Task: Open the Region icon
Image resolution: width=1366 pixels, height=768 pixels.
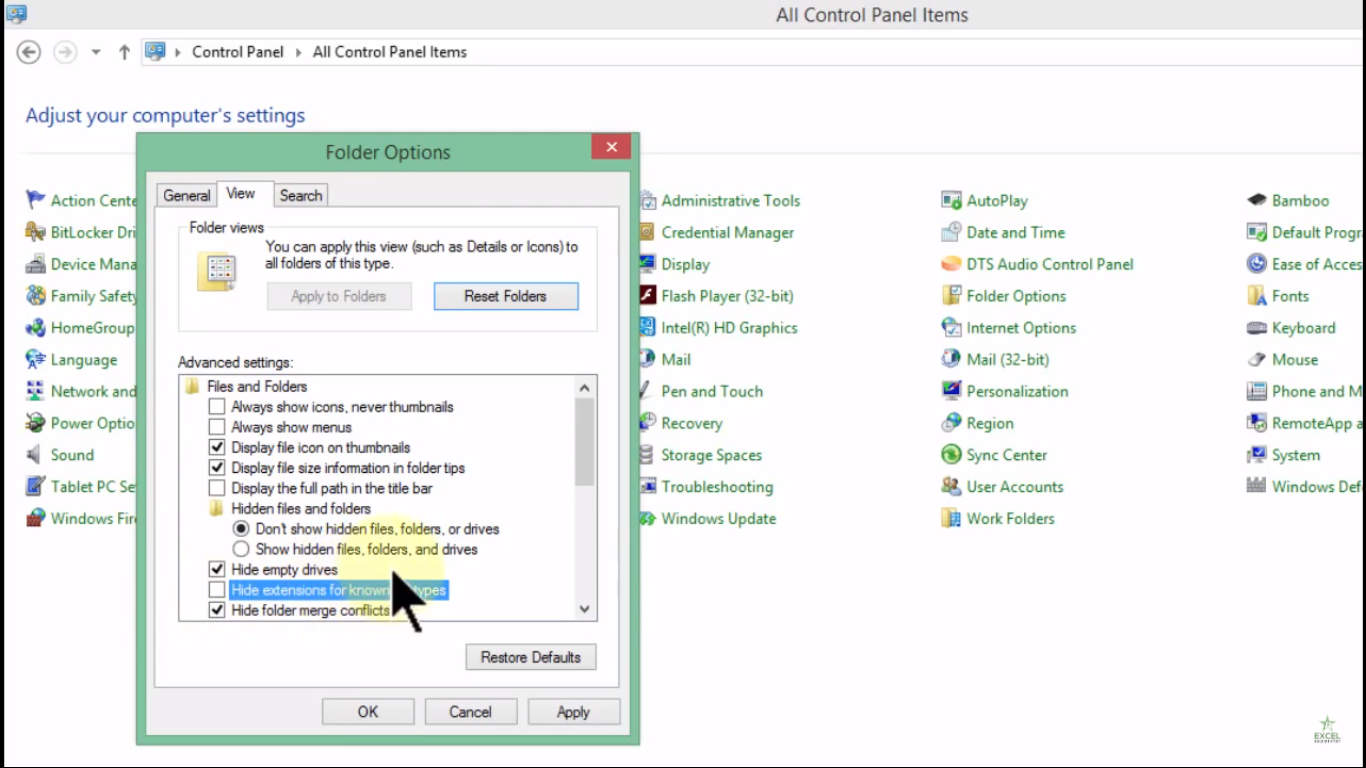Action: [x=977, y=423]
